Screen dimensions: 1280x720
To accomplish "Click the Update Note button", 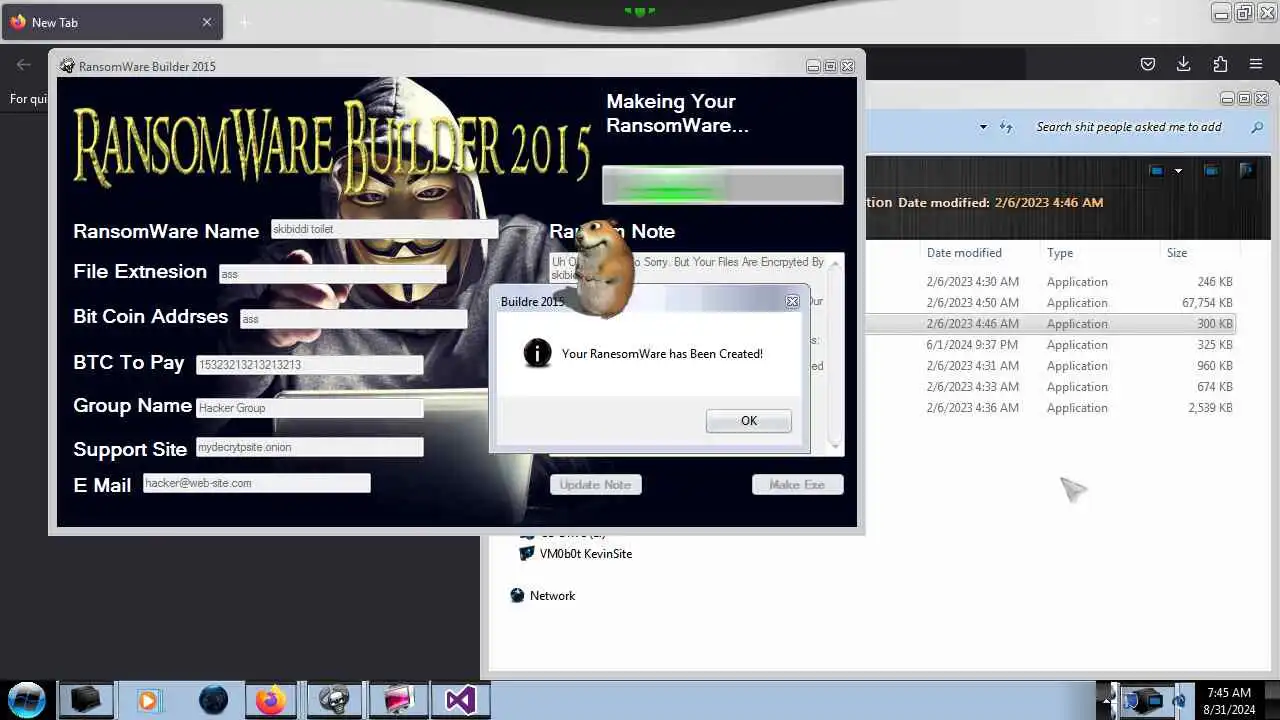I will tap(595, 485).
